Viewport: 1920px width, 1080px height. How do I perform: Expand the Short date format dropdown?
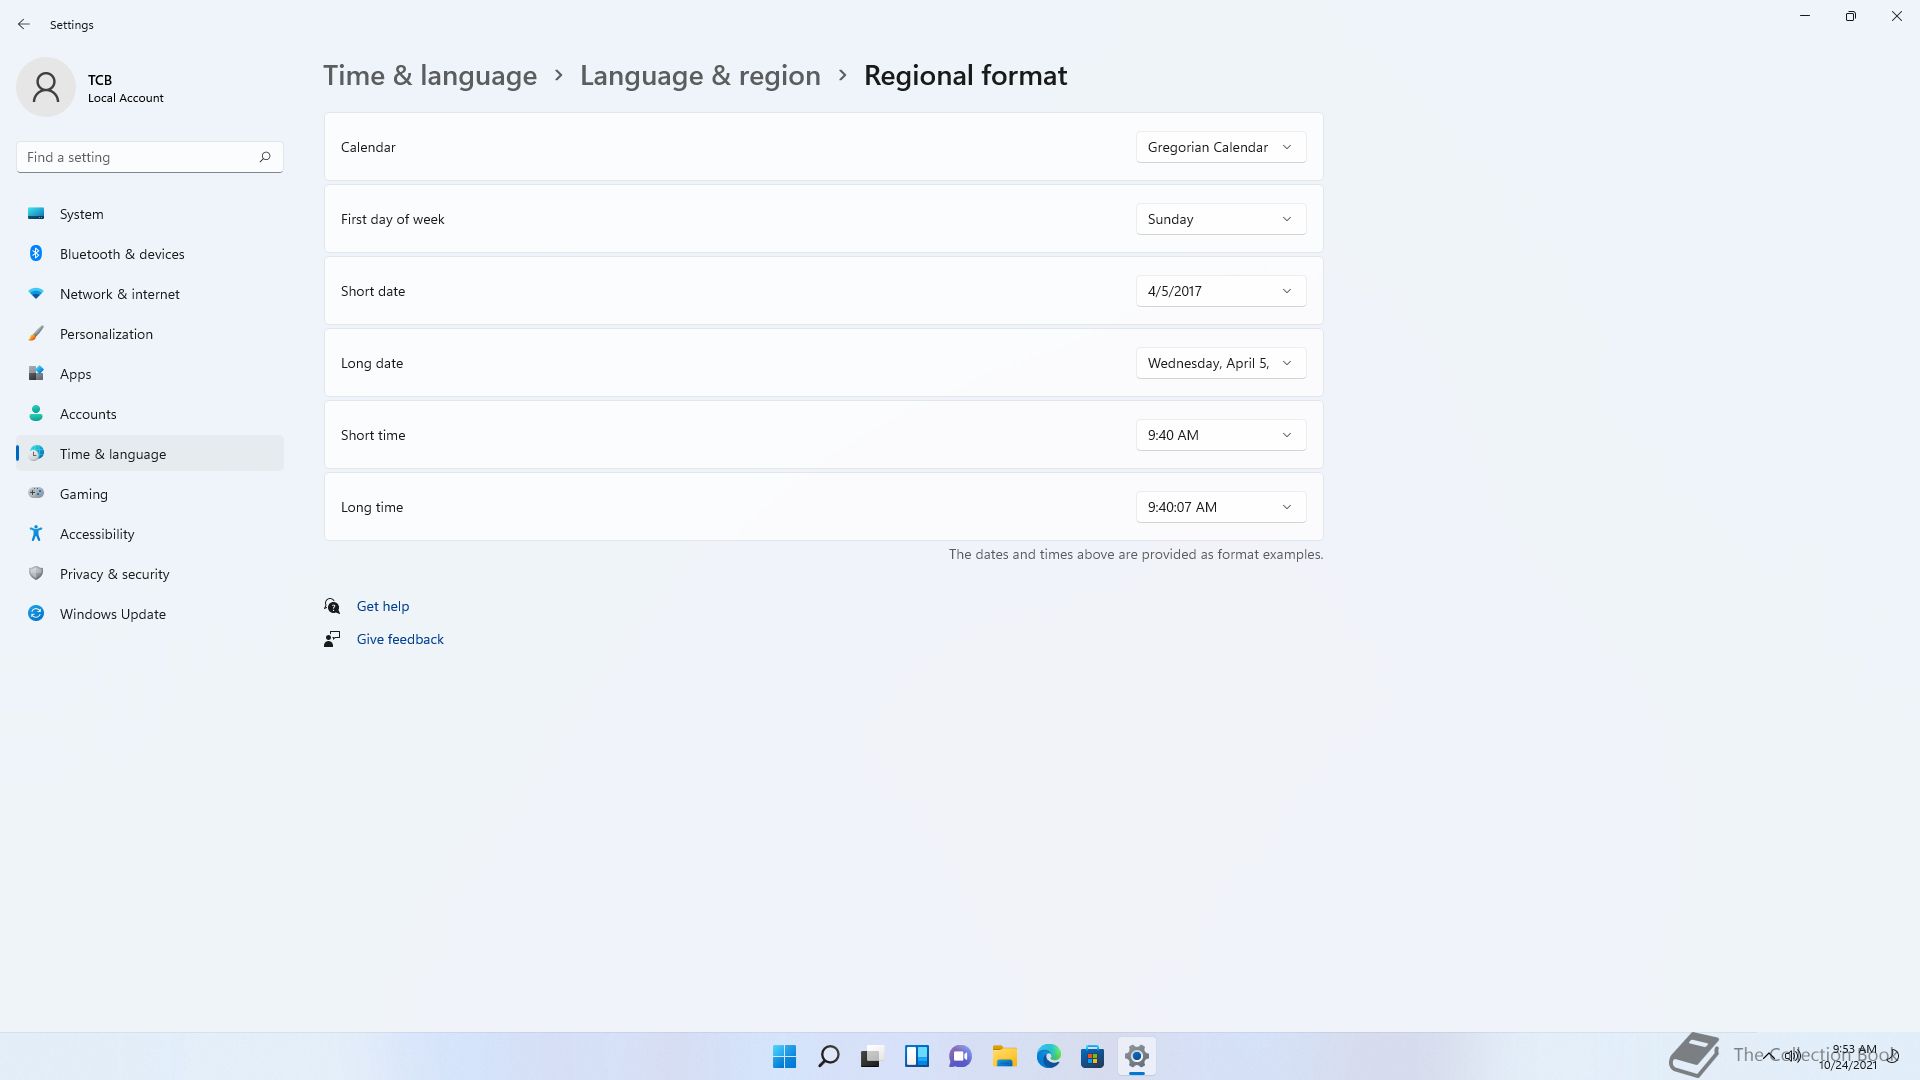tap(1220, 291)
